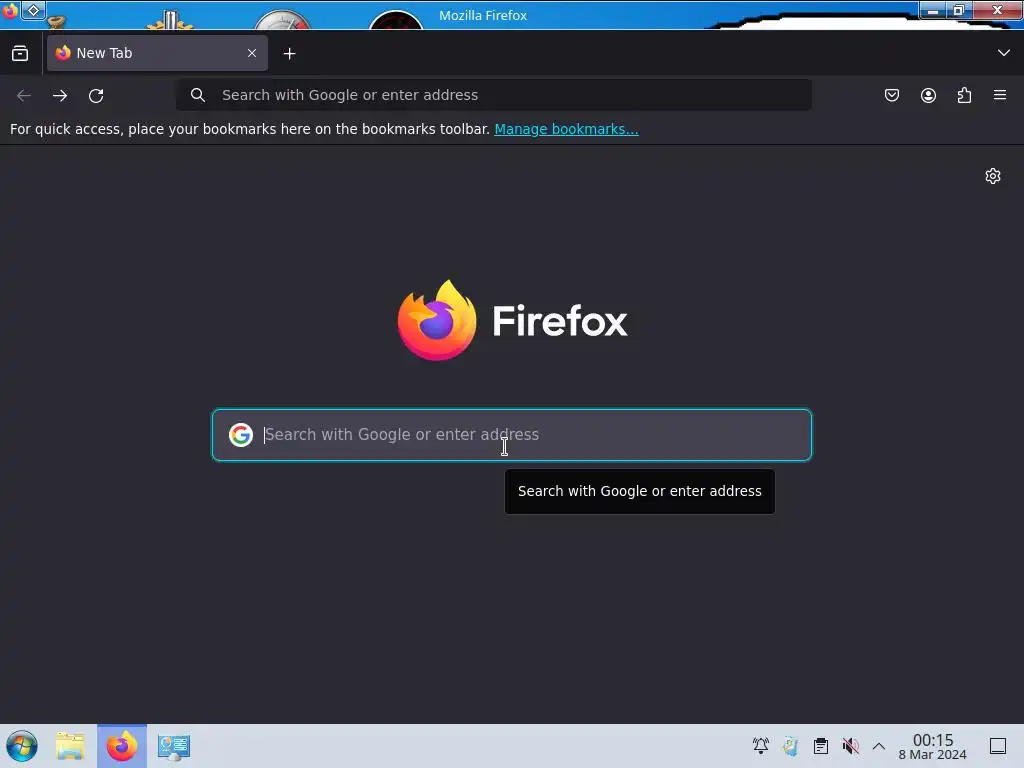Image resolution: width=1024 pixels, height=768 pixels.
Task: Open the hamburger application menu
Action: point(1000,95)
